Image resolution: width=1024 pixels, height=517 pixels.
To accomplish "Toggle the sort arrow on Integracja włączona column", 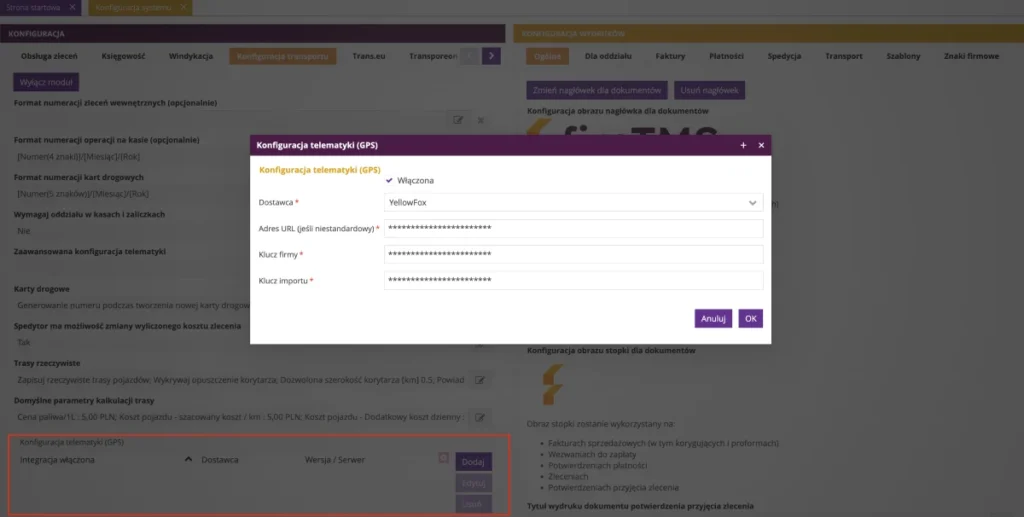I will click(188, 460).
